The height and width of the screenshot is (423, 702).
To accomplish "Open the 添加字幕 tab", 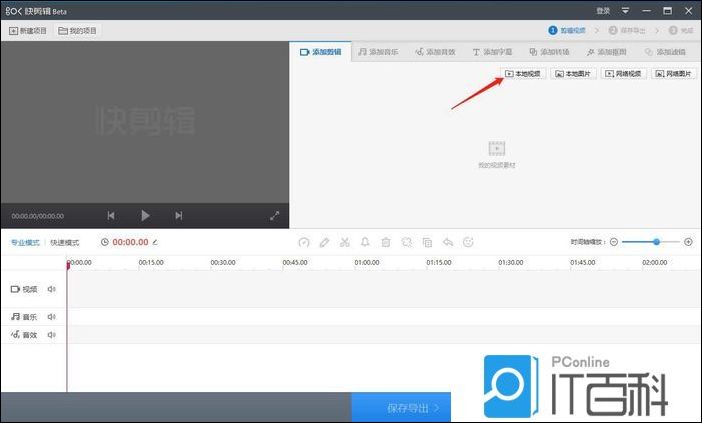I will point(492,51).
